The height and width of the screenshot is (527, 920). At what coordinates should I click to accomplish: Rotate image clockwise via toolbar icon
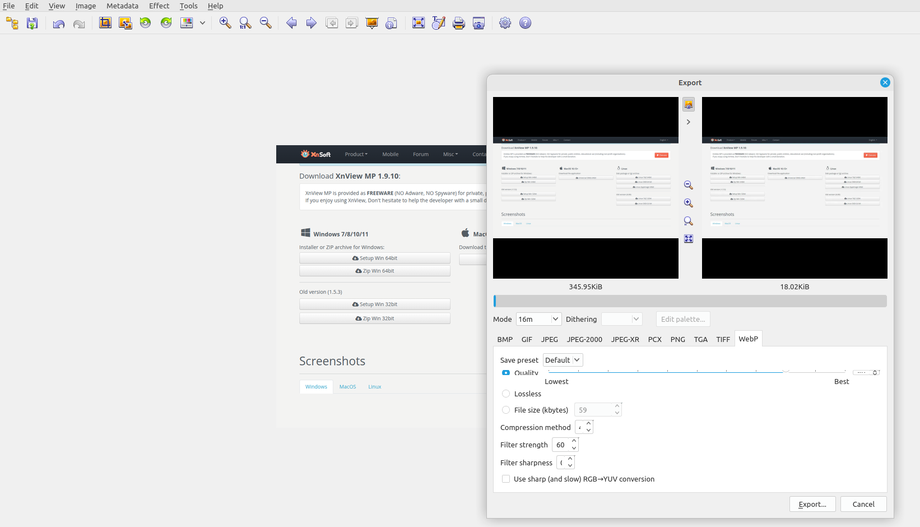(166, 23)
